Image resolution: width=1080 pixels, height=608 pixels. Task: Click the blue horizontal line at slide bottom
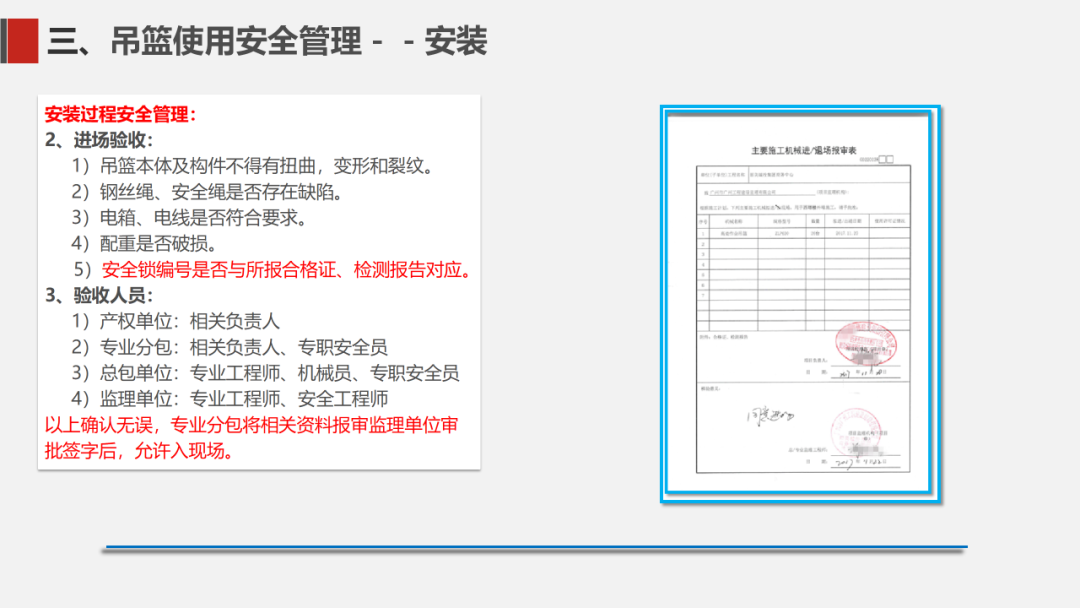535,548
